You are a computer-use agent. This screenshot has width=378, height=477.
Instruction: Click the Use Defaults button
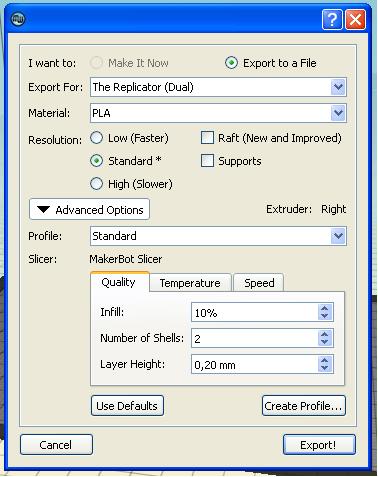click(127, 406)
